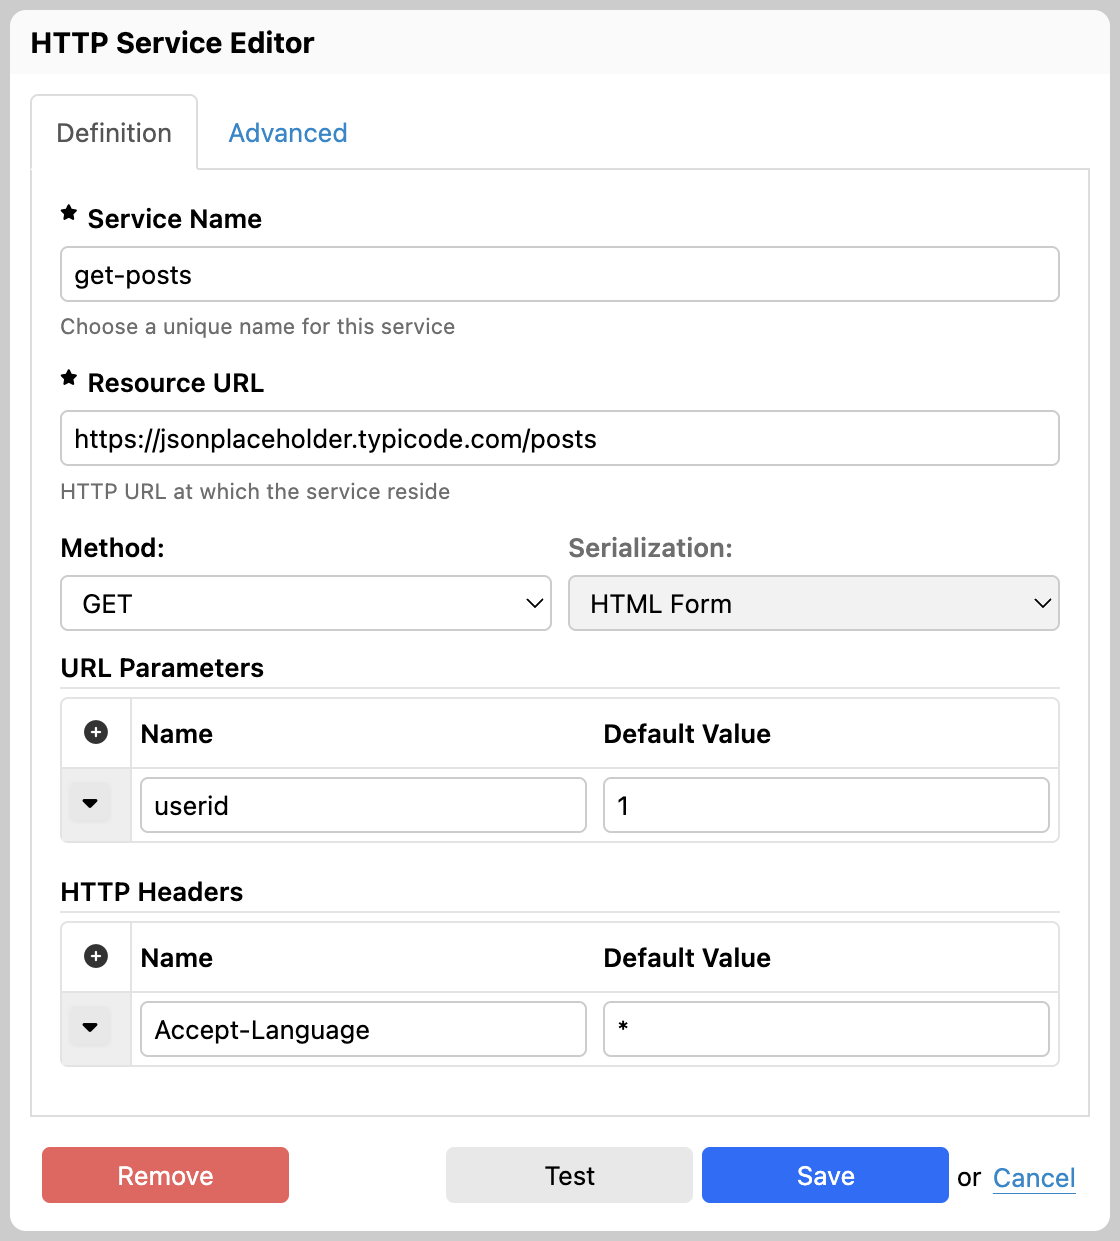Focus the Service Name field containing get-posts
The height and width of the screenshot is (1241, 1120).
coord(560,275)
